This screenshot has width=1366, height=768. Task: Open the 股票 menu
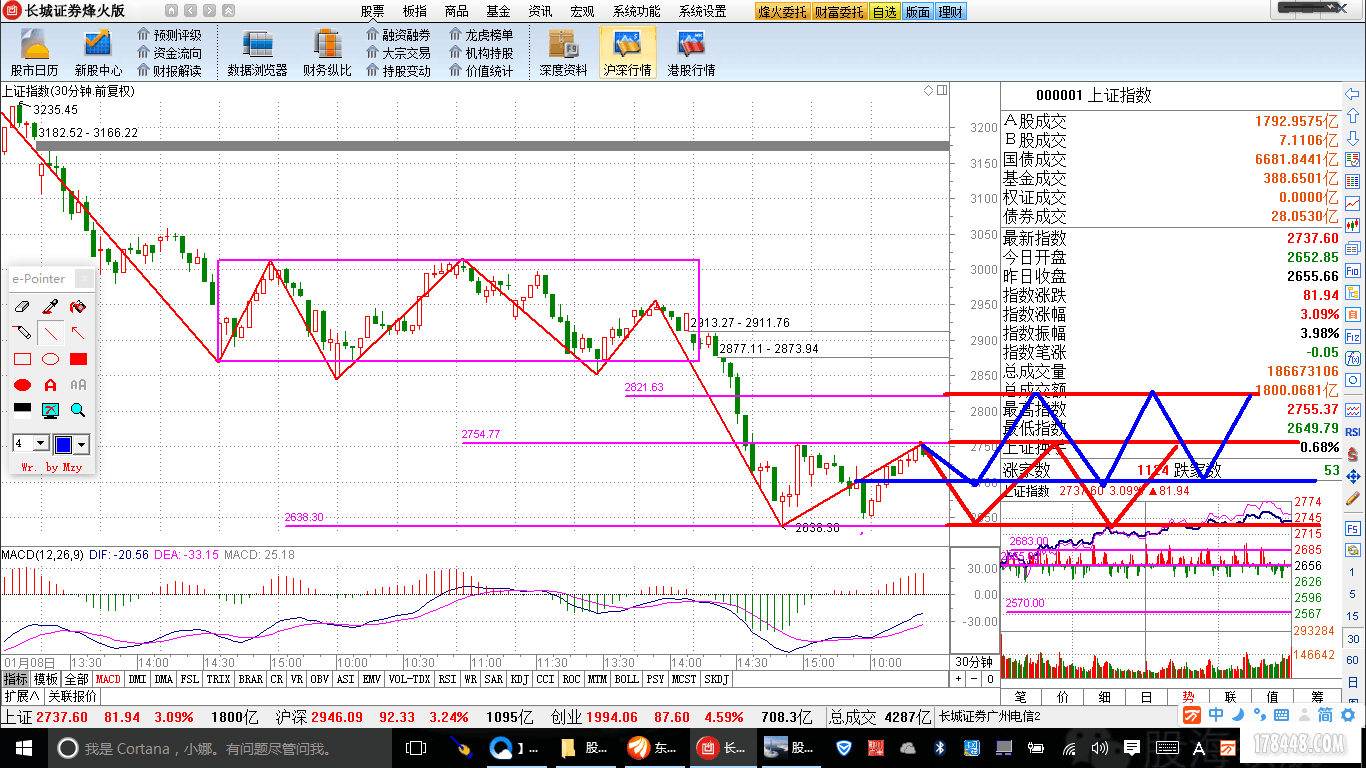[372, 12]
